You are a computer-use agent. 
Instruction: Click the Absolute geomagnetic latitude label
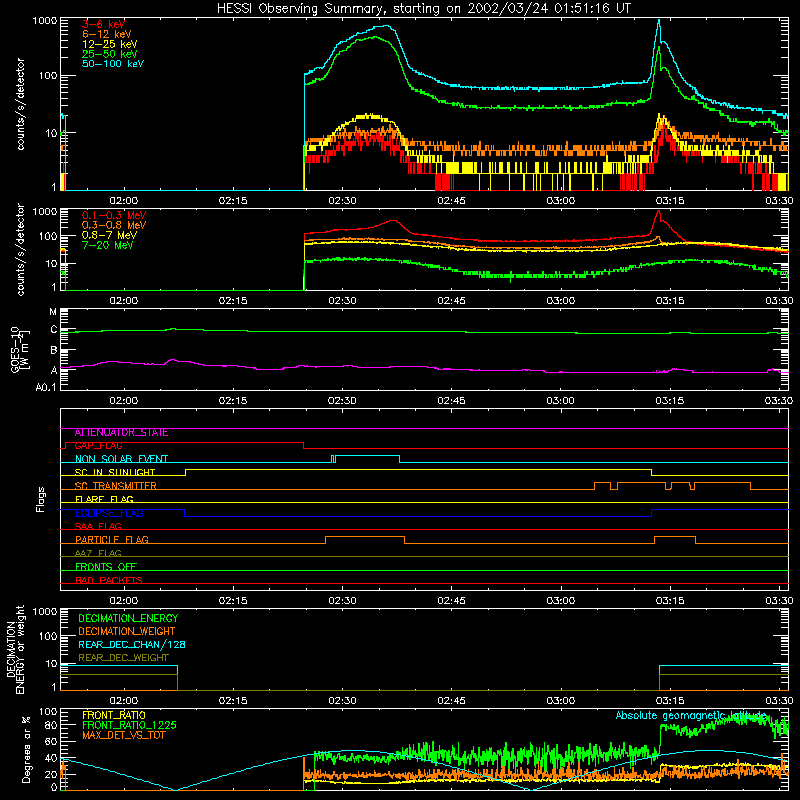tap(691, 716)
